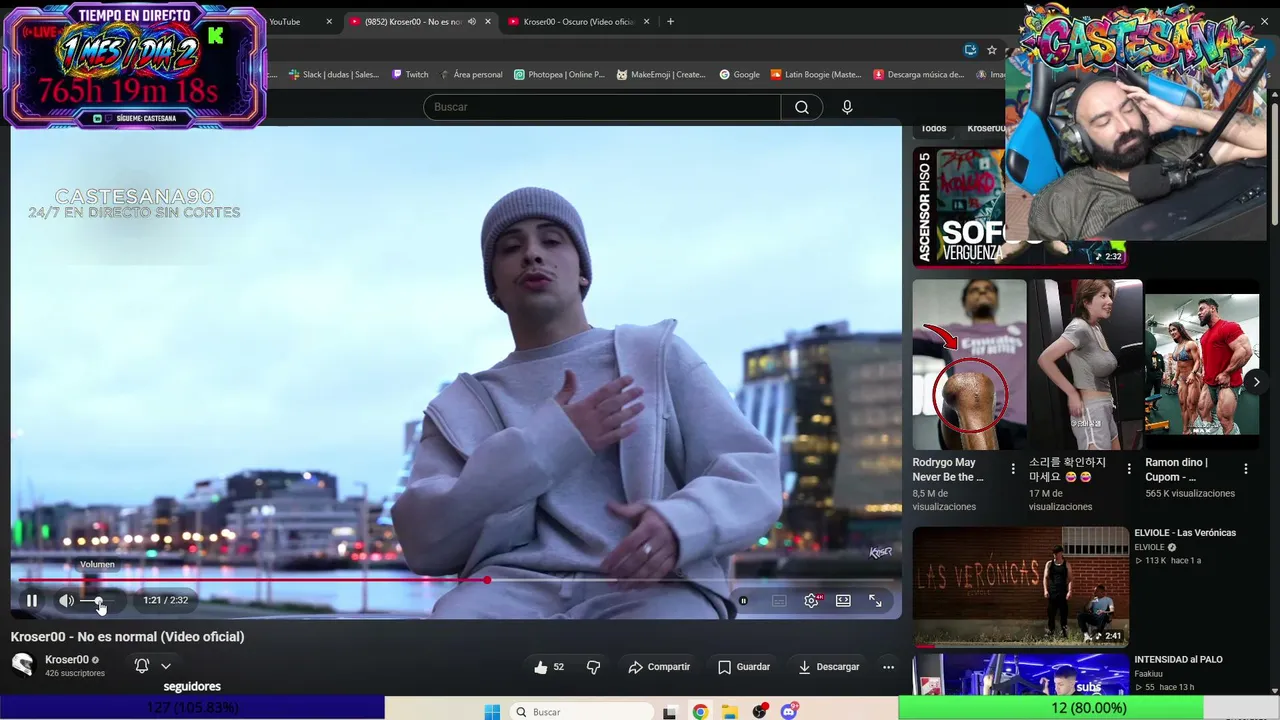
Task: Toggle autoplay switch in player controls
Action: pos(743,600)
